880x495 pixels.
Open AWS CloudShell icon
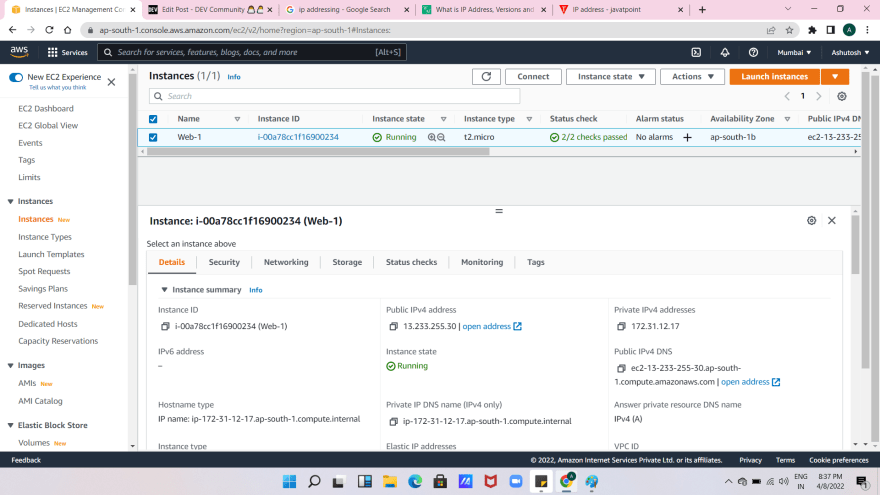(696, 52)
